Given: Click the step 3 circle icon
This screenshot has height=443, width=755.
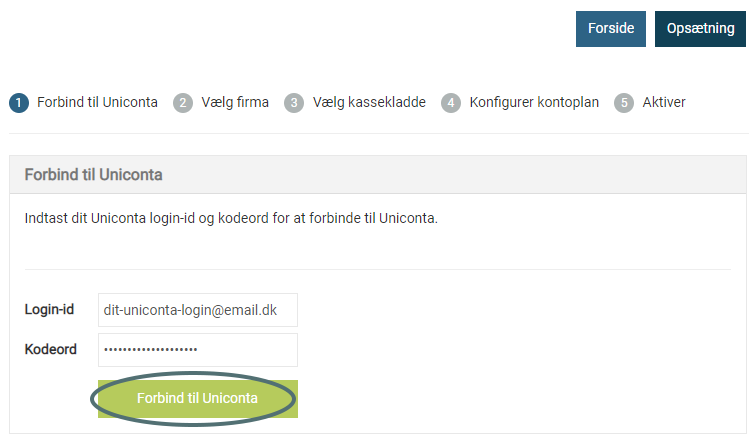Looking at the screenshot, I should coord(294,103).
